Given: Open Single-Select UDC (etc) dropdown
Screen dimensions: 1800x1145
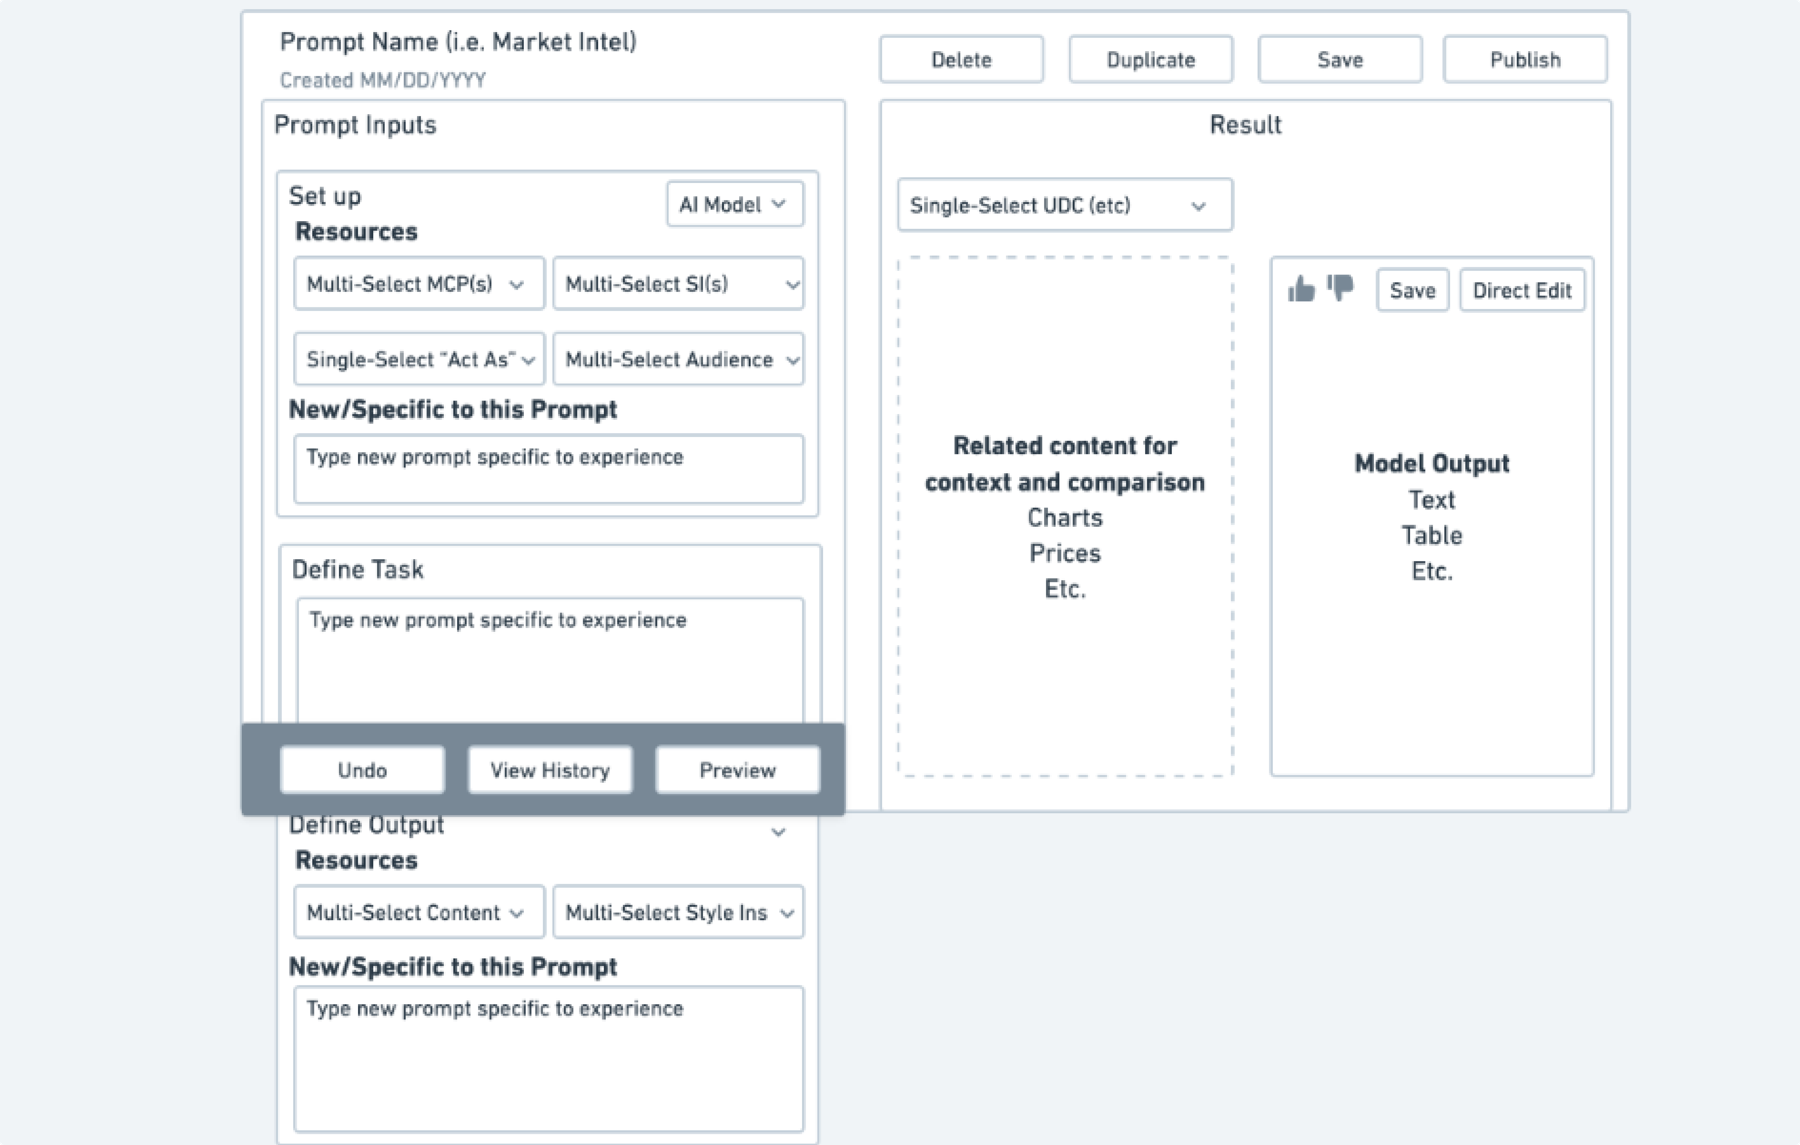Looking at the screenshot, I should tap(1065, 205).
